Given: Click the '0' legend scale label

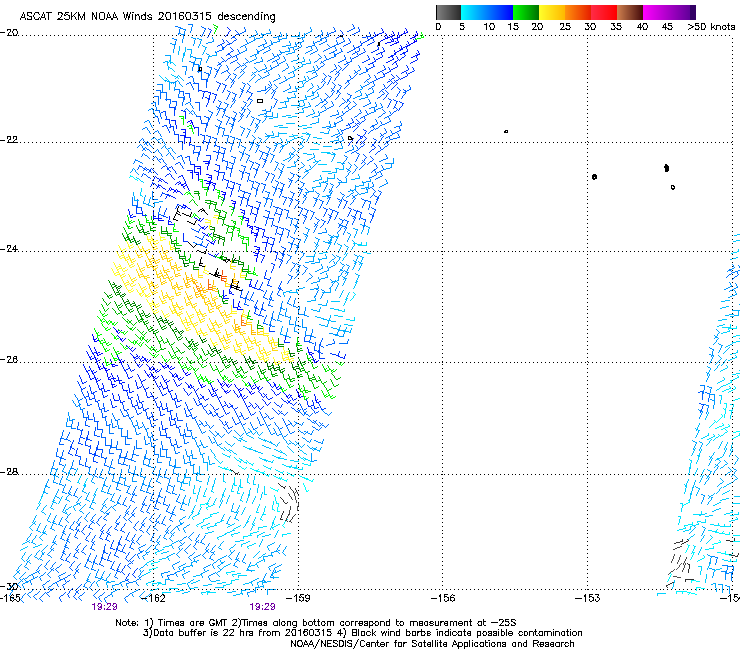Looking at the screenshot, I should [438, 27].
